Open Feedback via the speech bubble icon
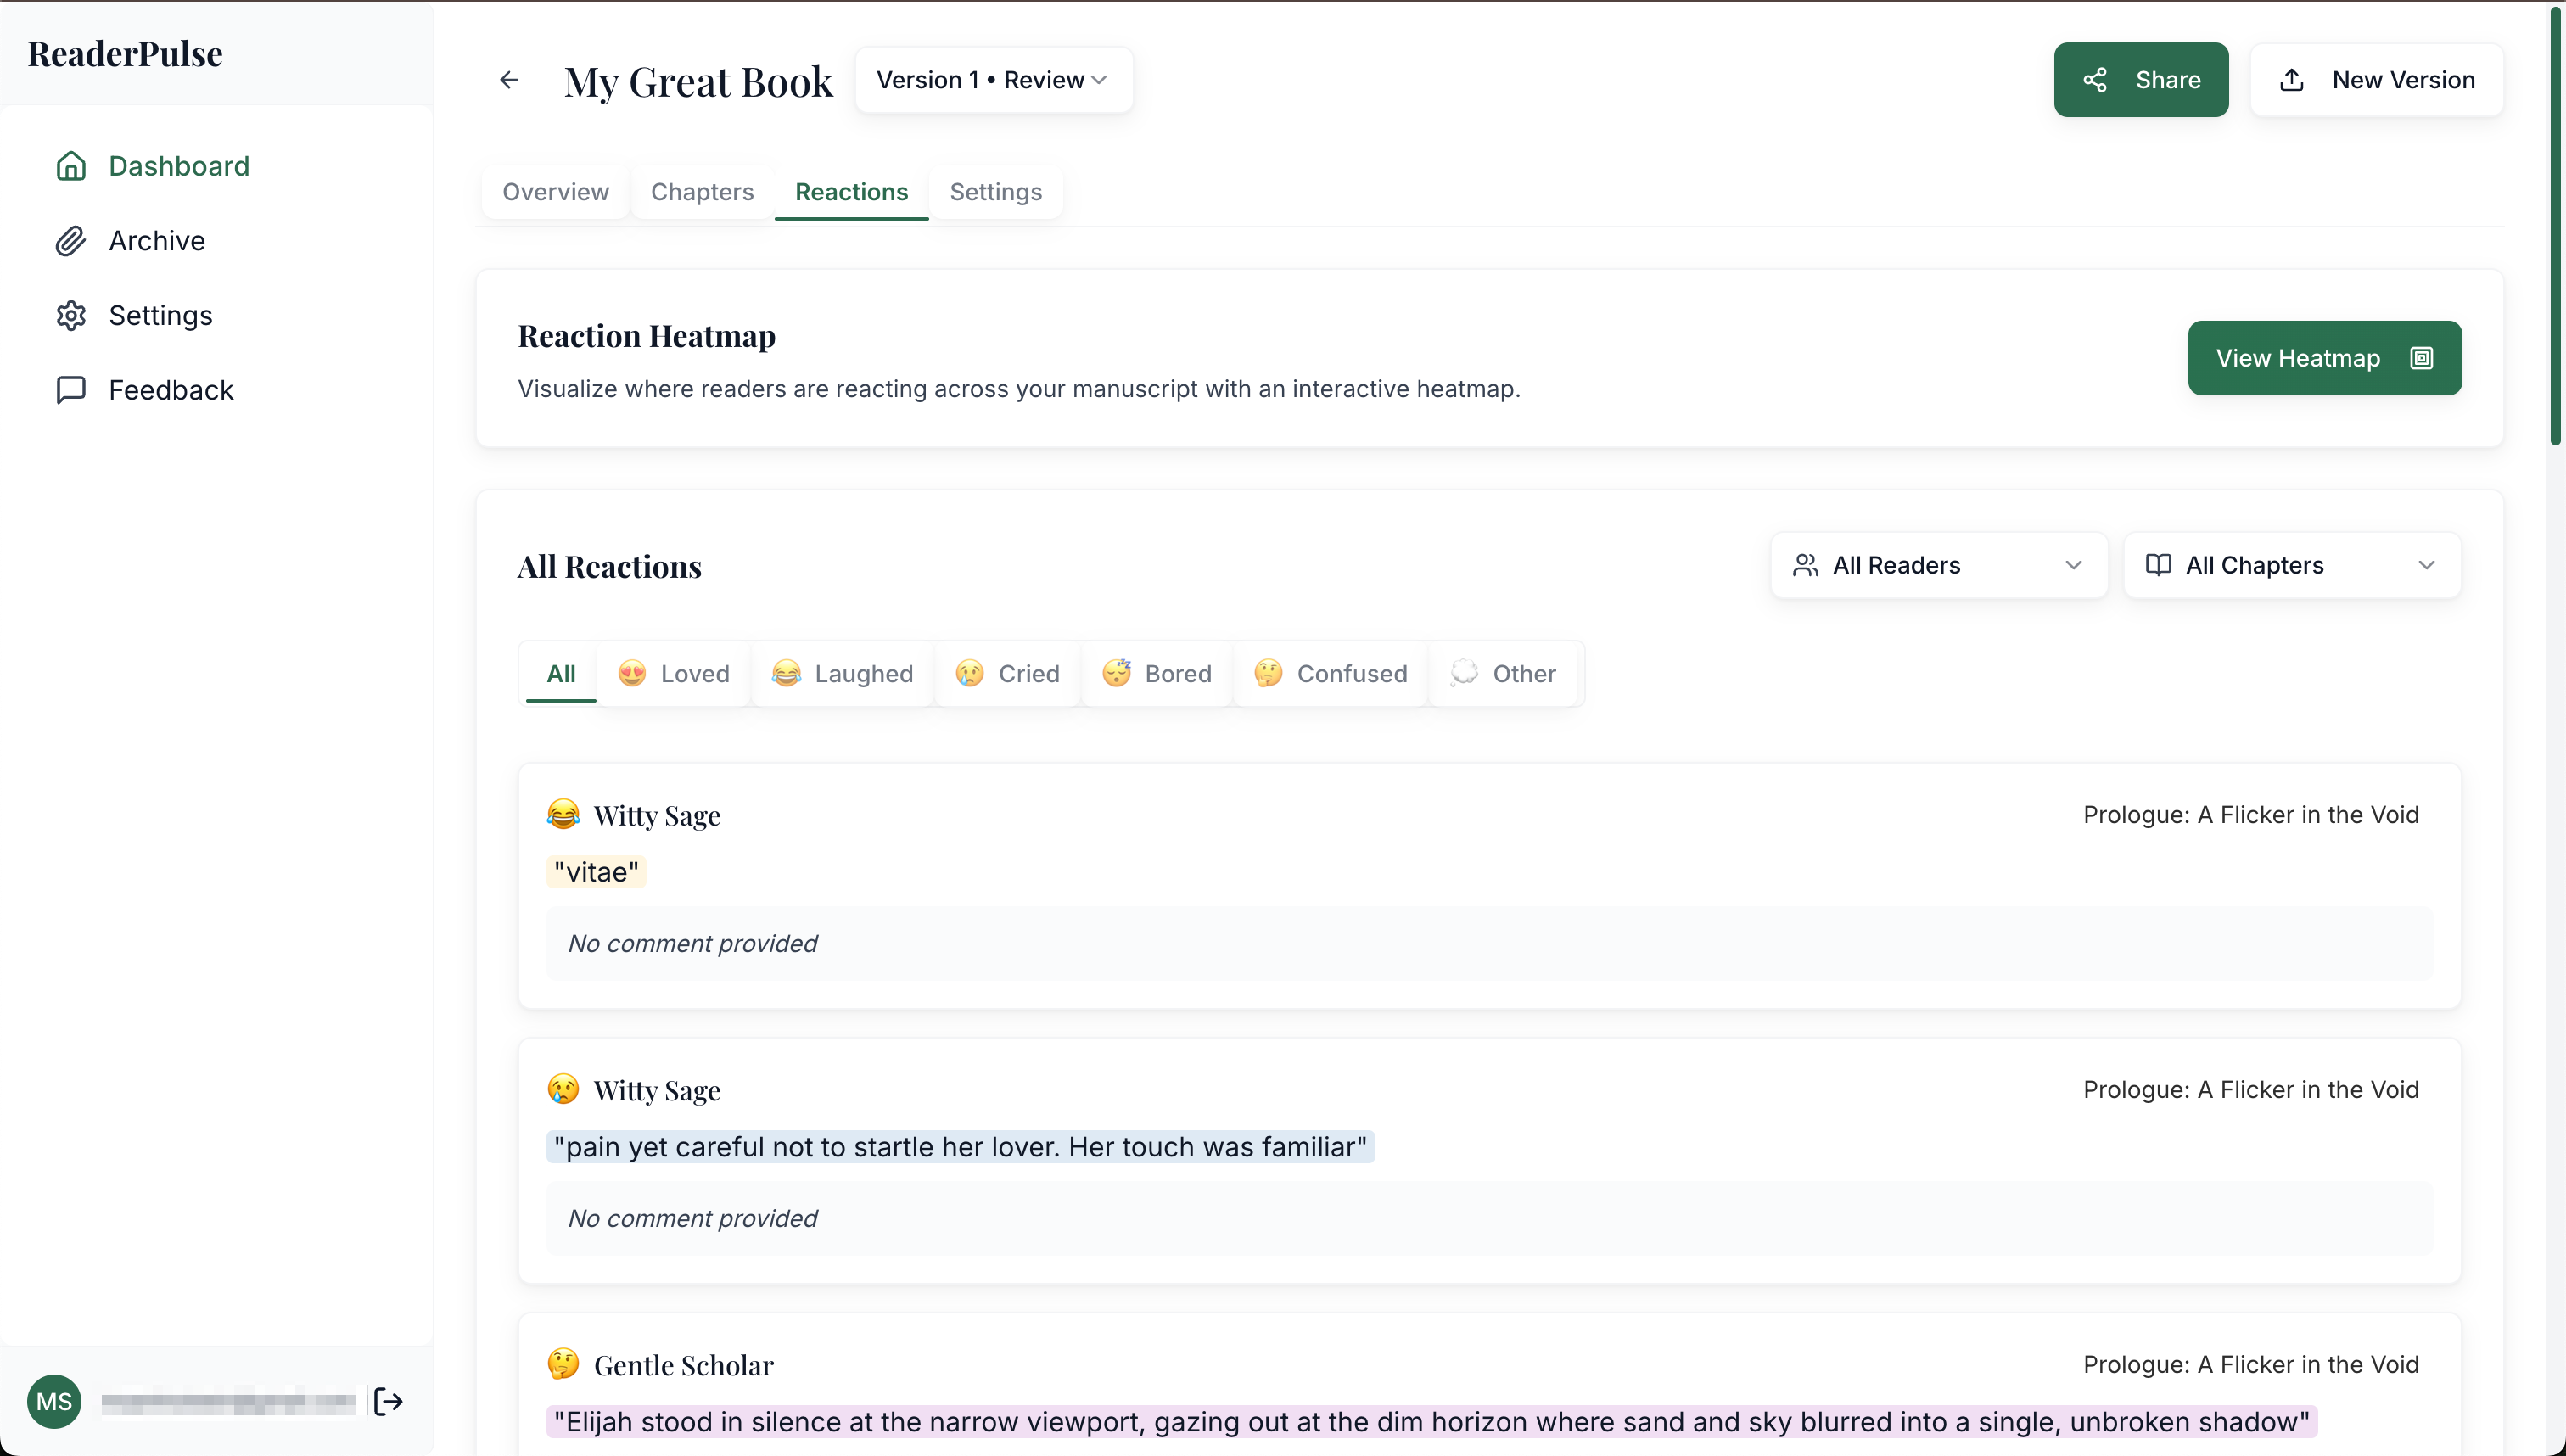 [x=70, y=390]
